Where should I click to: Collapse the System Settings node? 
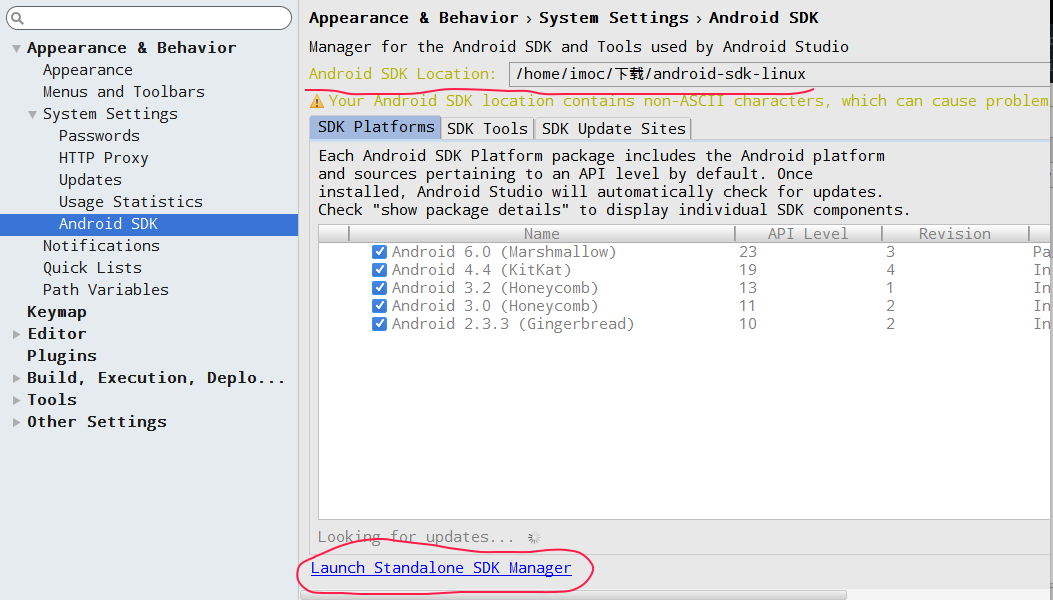(32, 114)
